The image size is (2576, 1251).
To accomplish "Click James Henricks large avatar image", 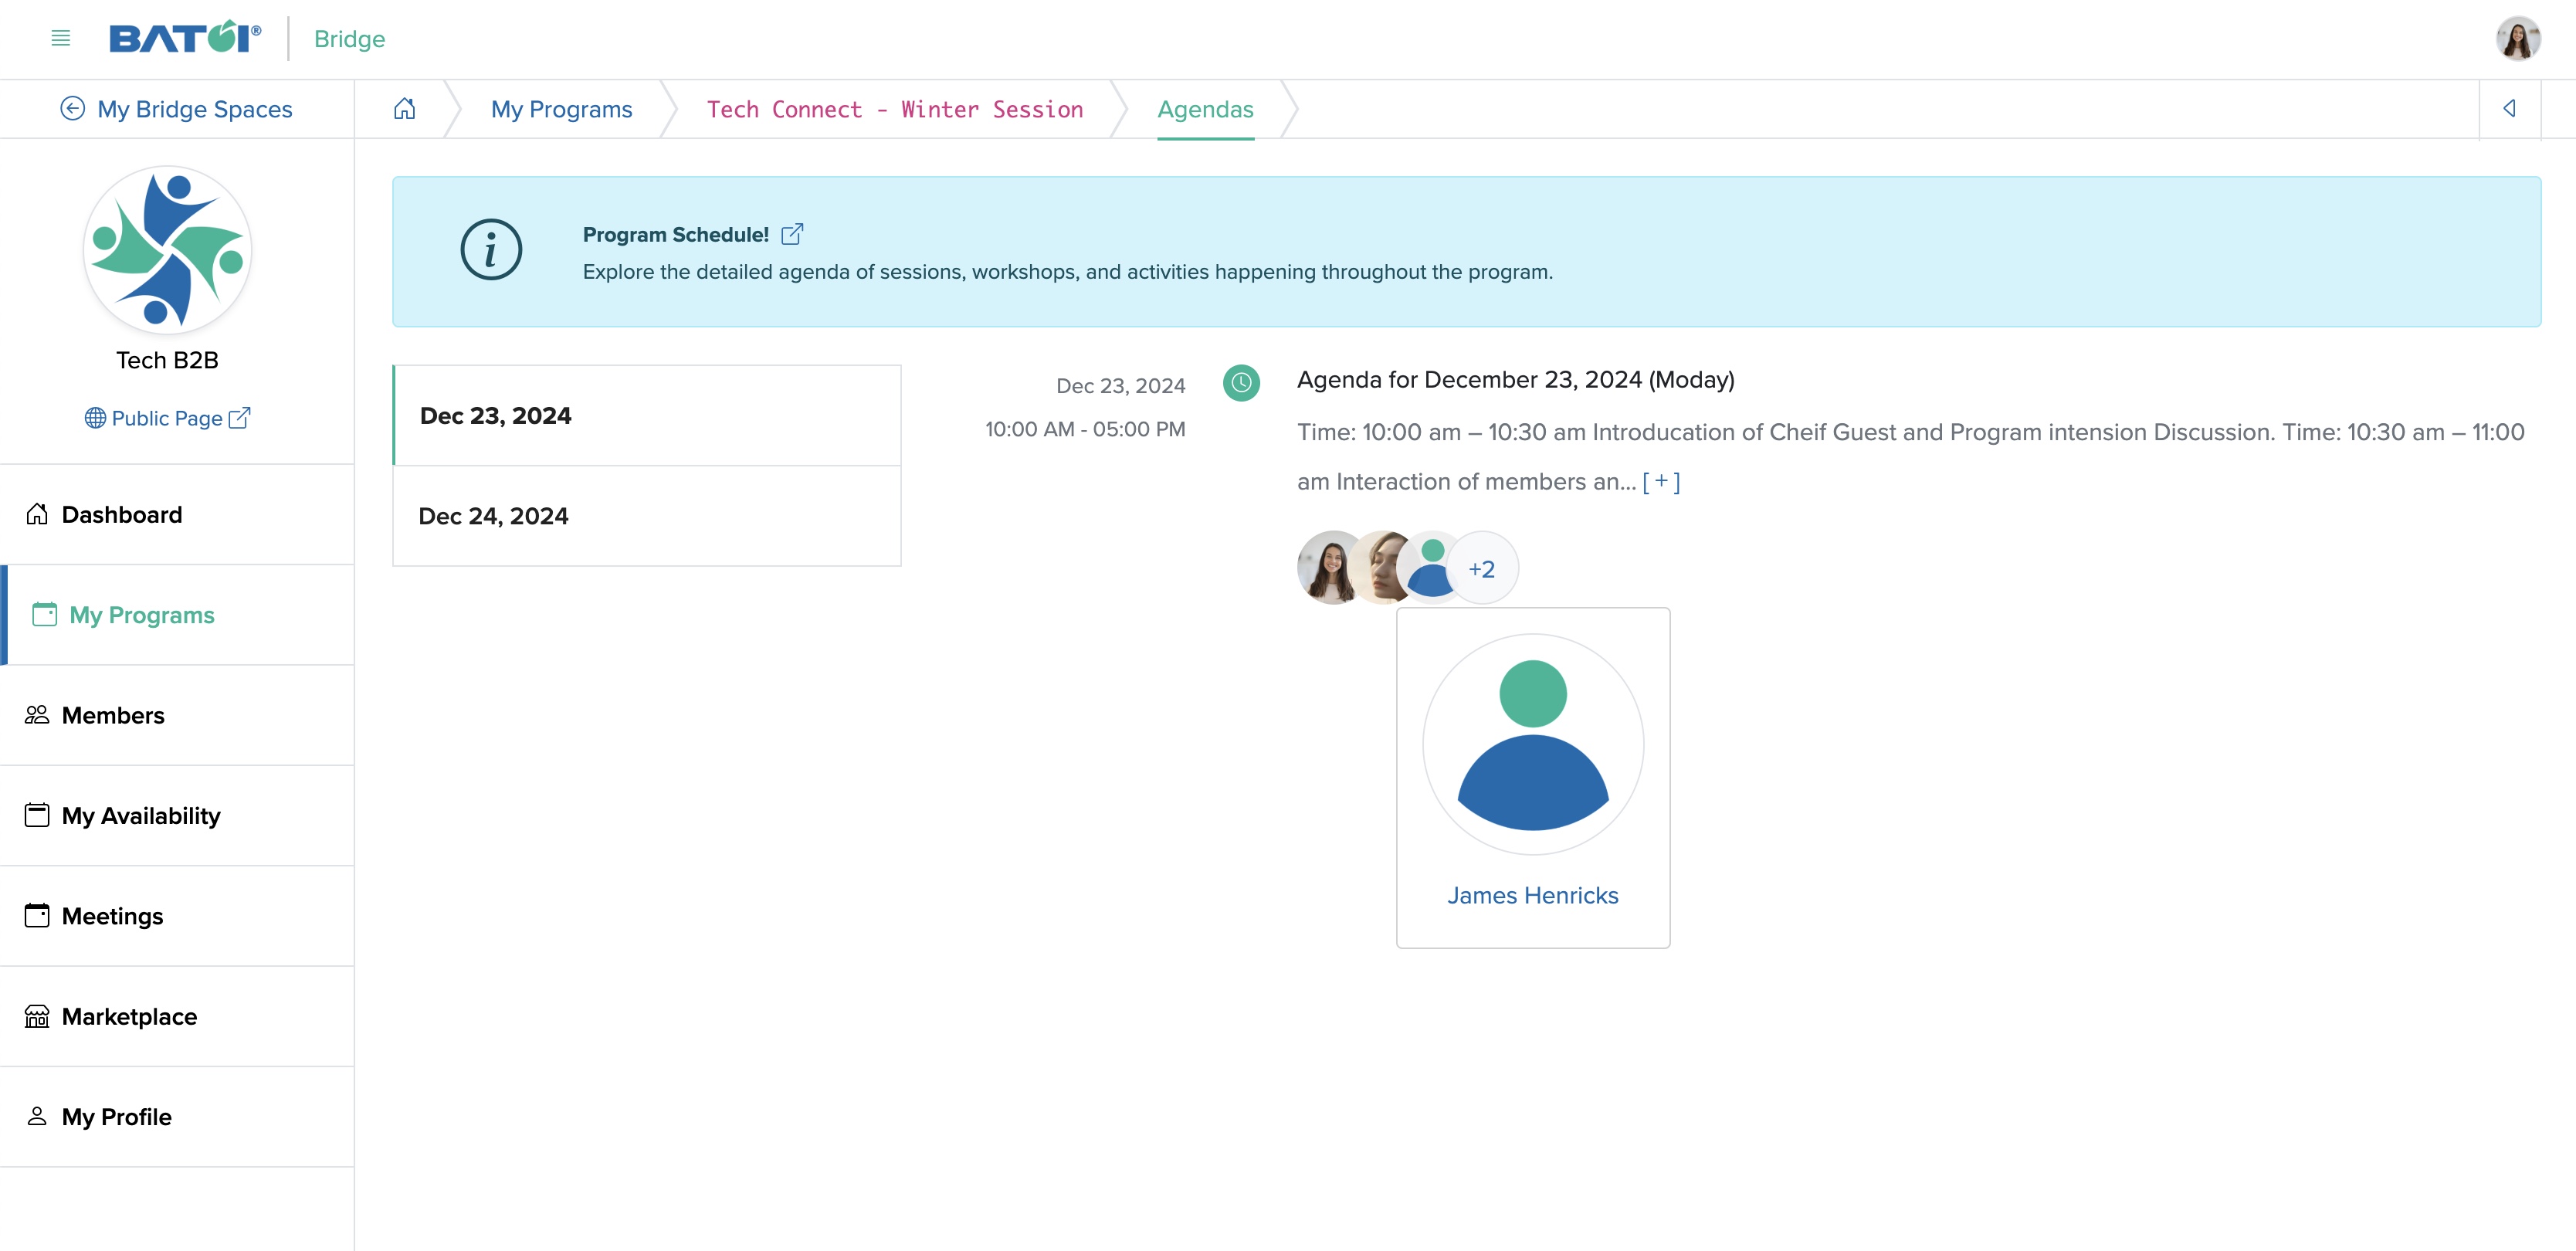I will point(1533,744).
